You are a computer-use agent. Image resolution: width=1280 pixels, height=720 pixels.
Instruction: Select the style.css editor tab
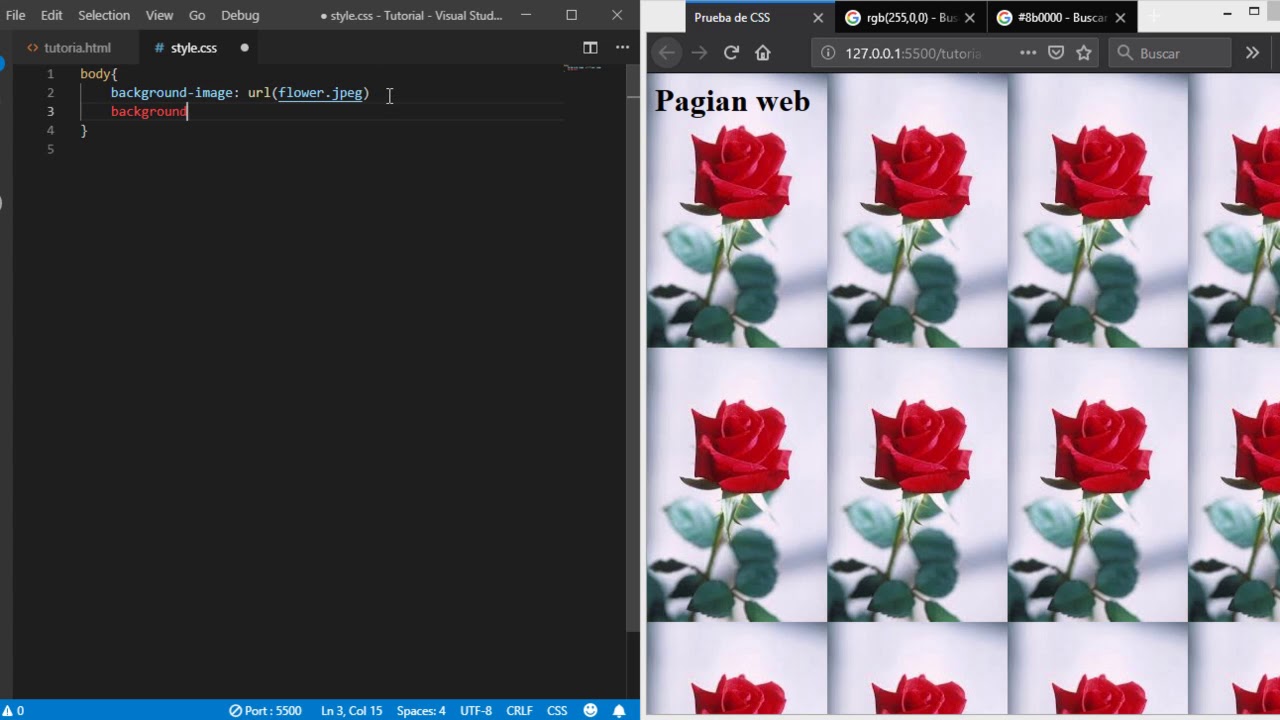[x=193, y=48]
